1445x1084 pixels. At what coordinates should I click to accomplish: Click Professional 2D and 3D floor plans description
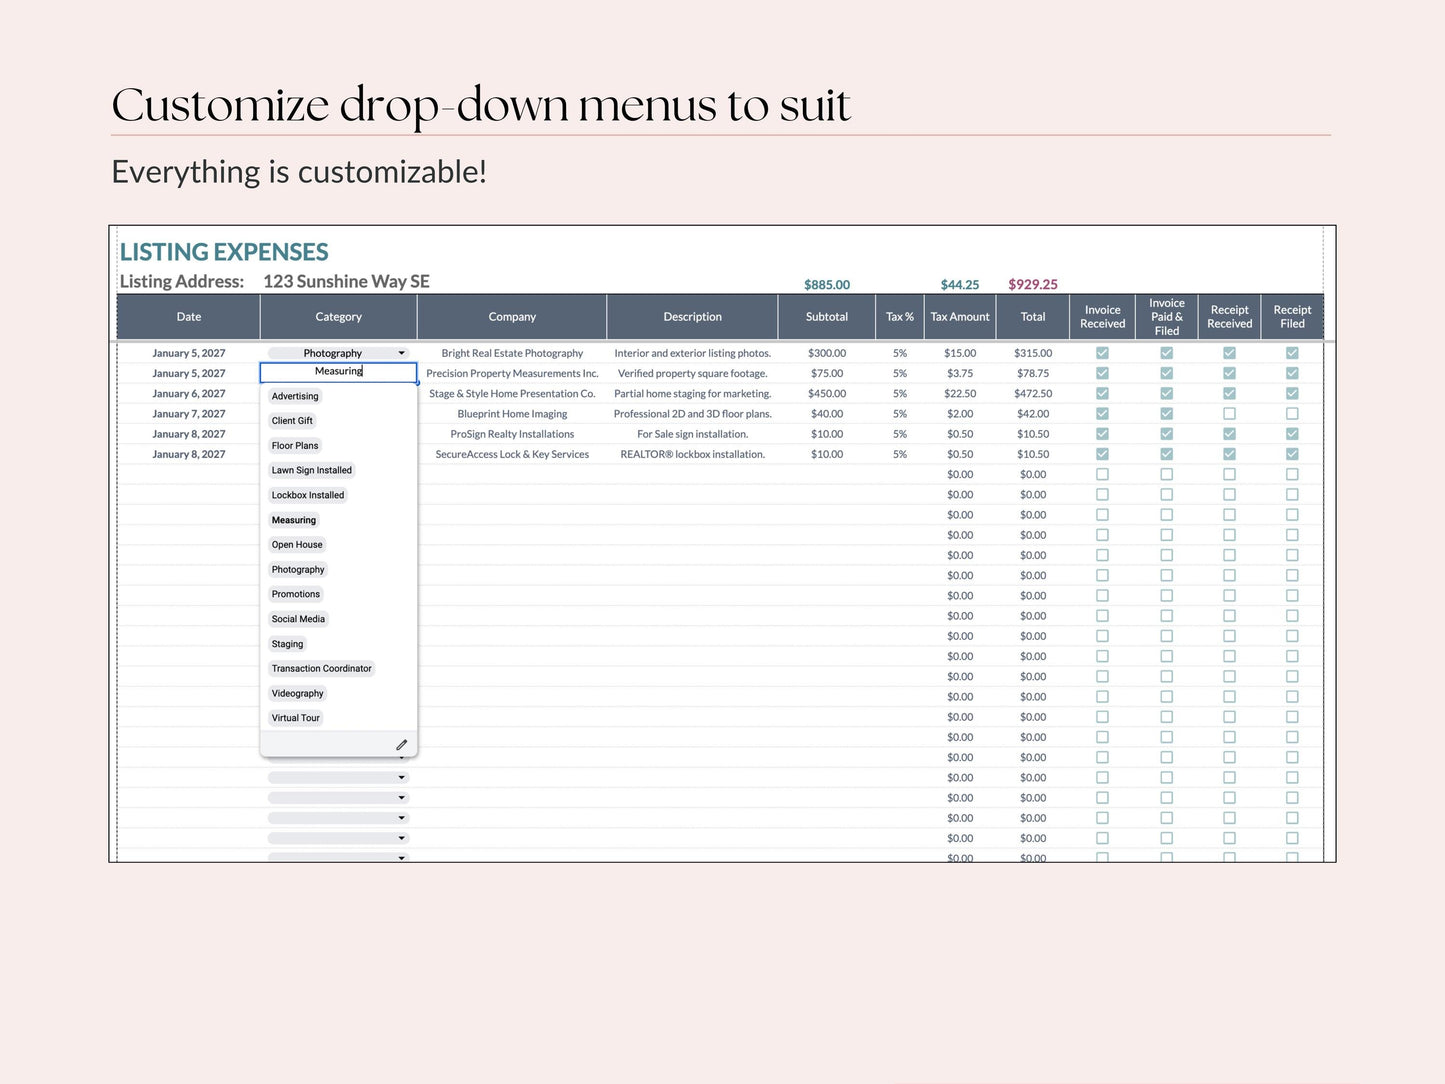point(692,414)
